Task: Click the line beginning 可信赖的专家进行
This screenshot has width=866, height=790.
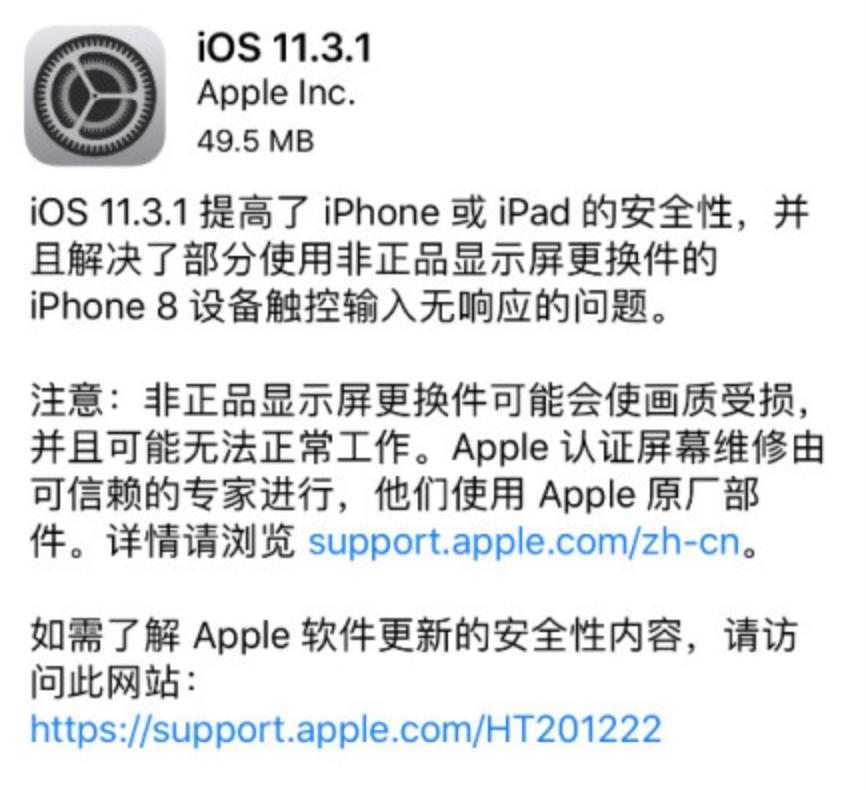Action: (395, 495)
